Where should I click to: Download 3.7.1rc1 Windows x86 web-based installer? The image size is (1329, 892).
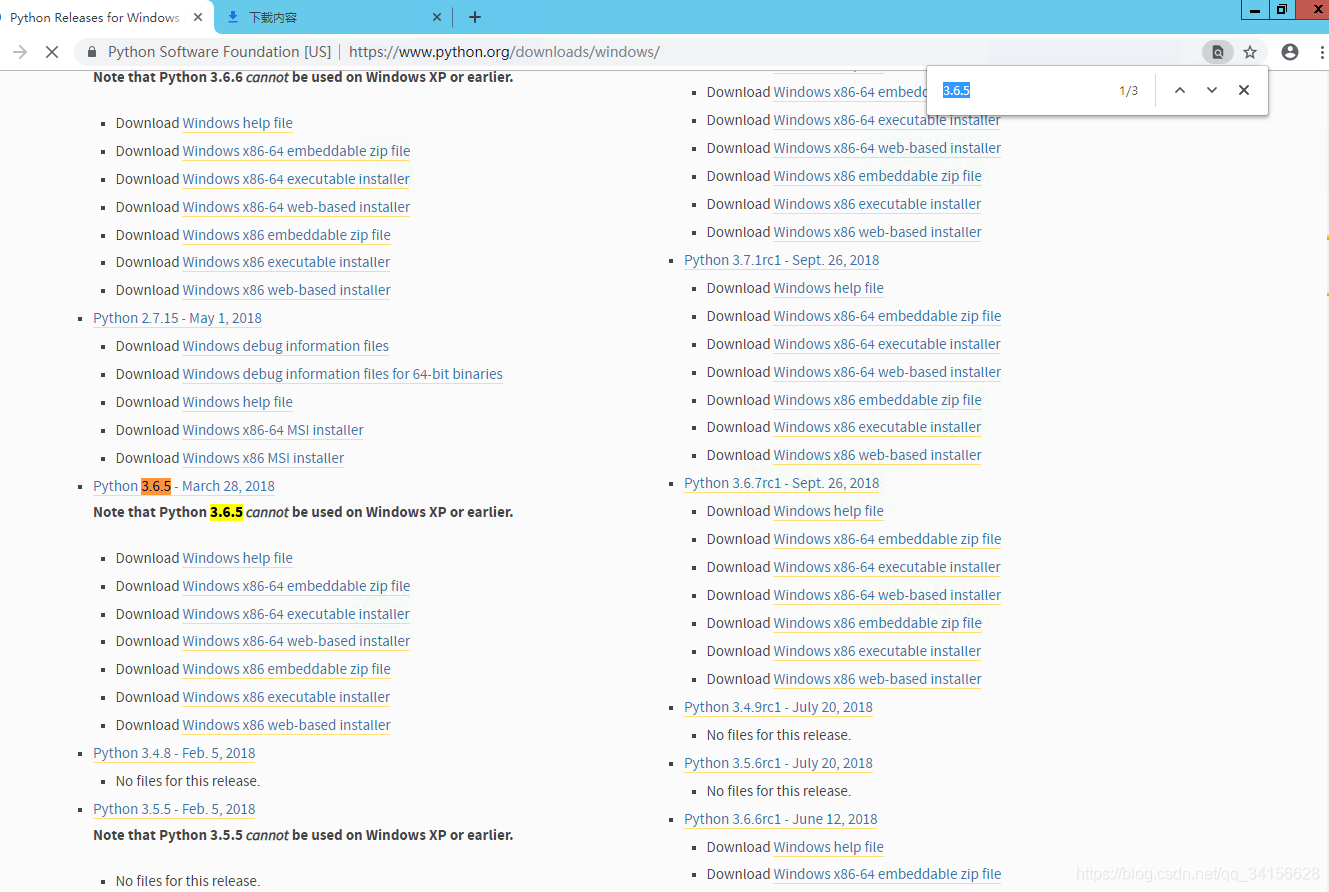tap(878, 455)
